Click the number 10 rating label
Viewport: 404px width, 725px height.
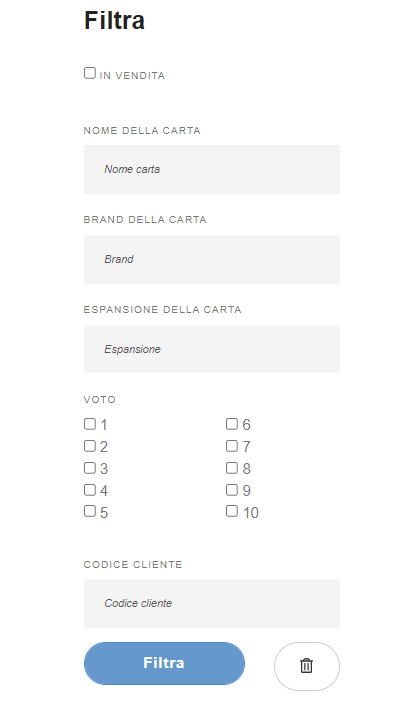click(251, 513)
